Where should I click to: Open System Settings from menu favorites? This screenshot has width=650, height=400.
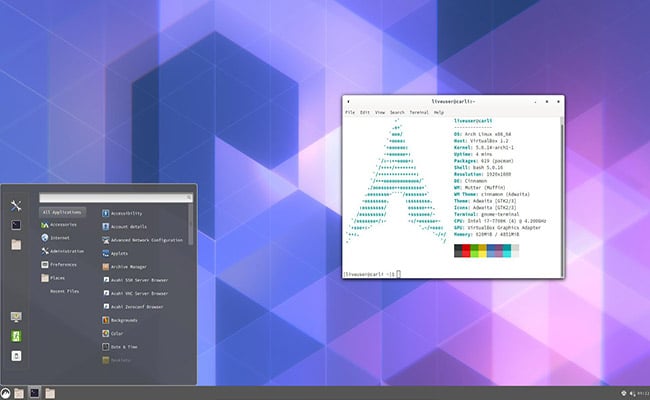point(16,206)
